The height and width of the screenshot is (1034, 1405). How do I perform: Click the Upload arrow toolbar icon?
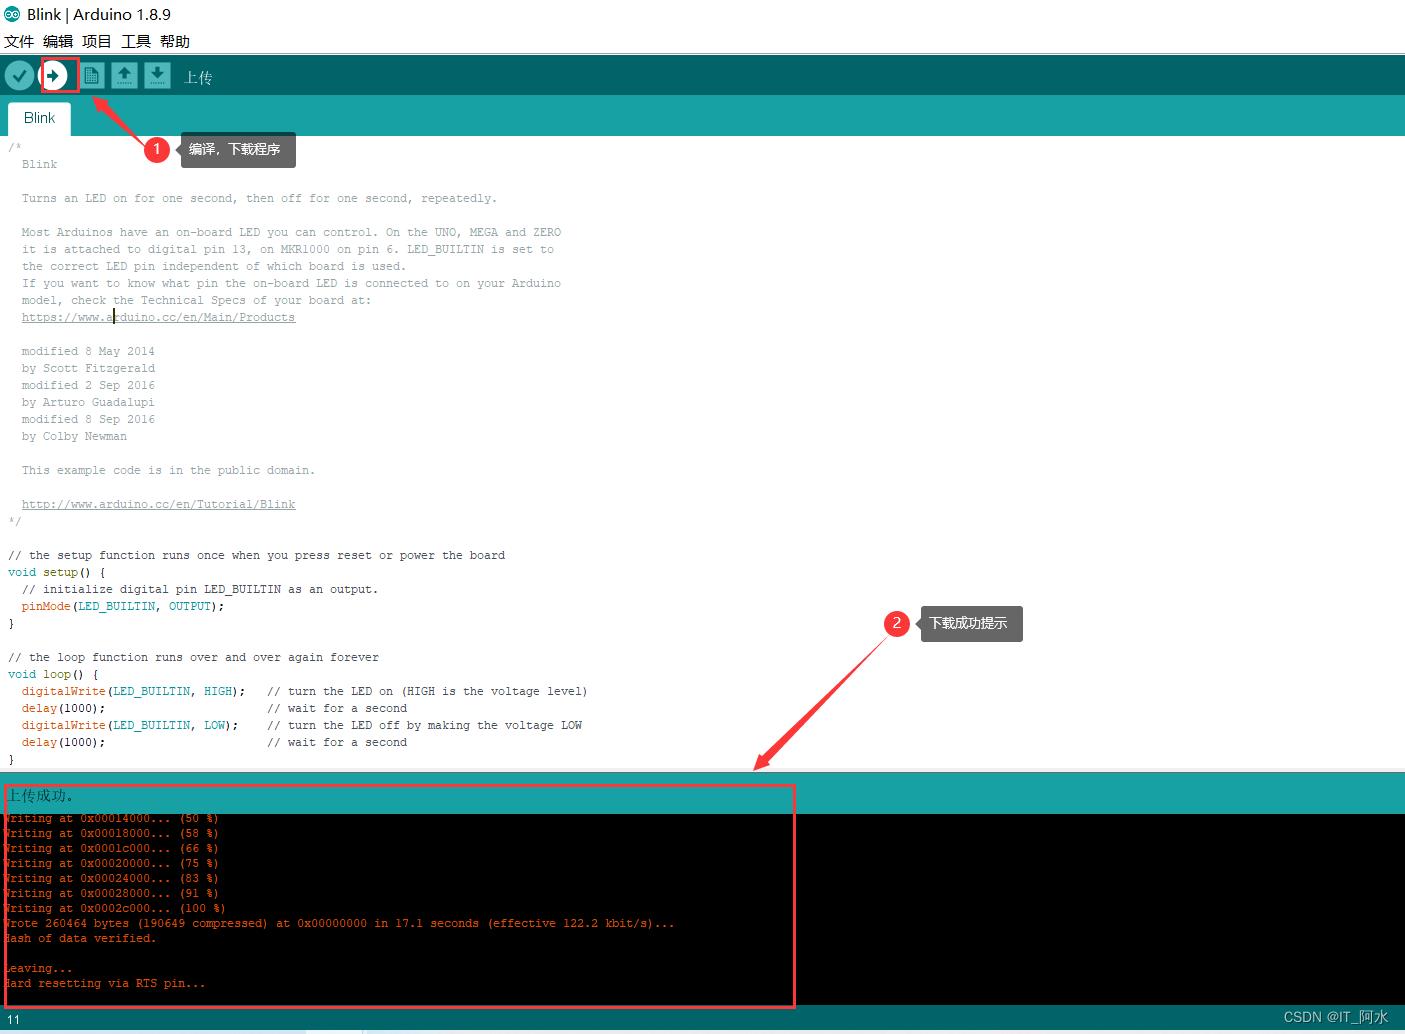[x=55, y=75]
